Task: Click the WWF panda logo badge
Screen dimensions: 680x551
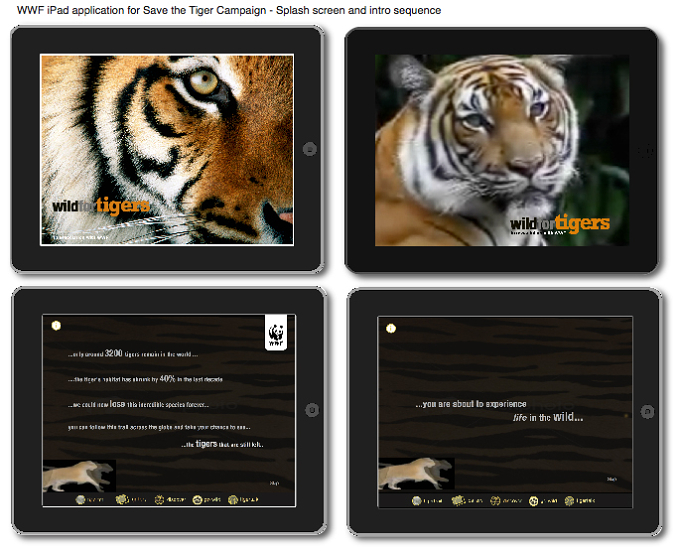Action: tap(276, 333)
